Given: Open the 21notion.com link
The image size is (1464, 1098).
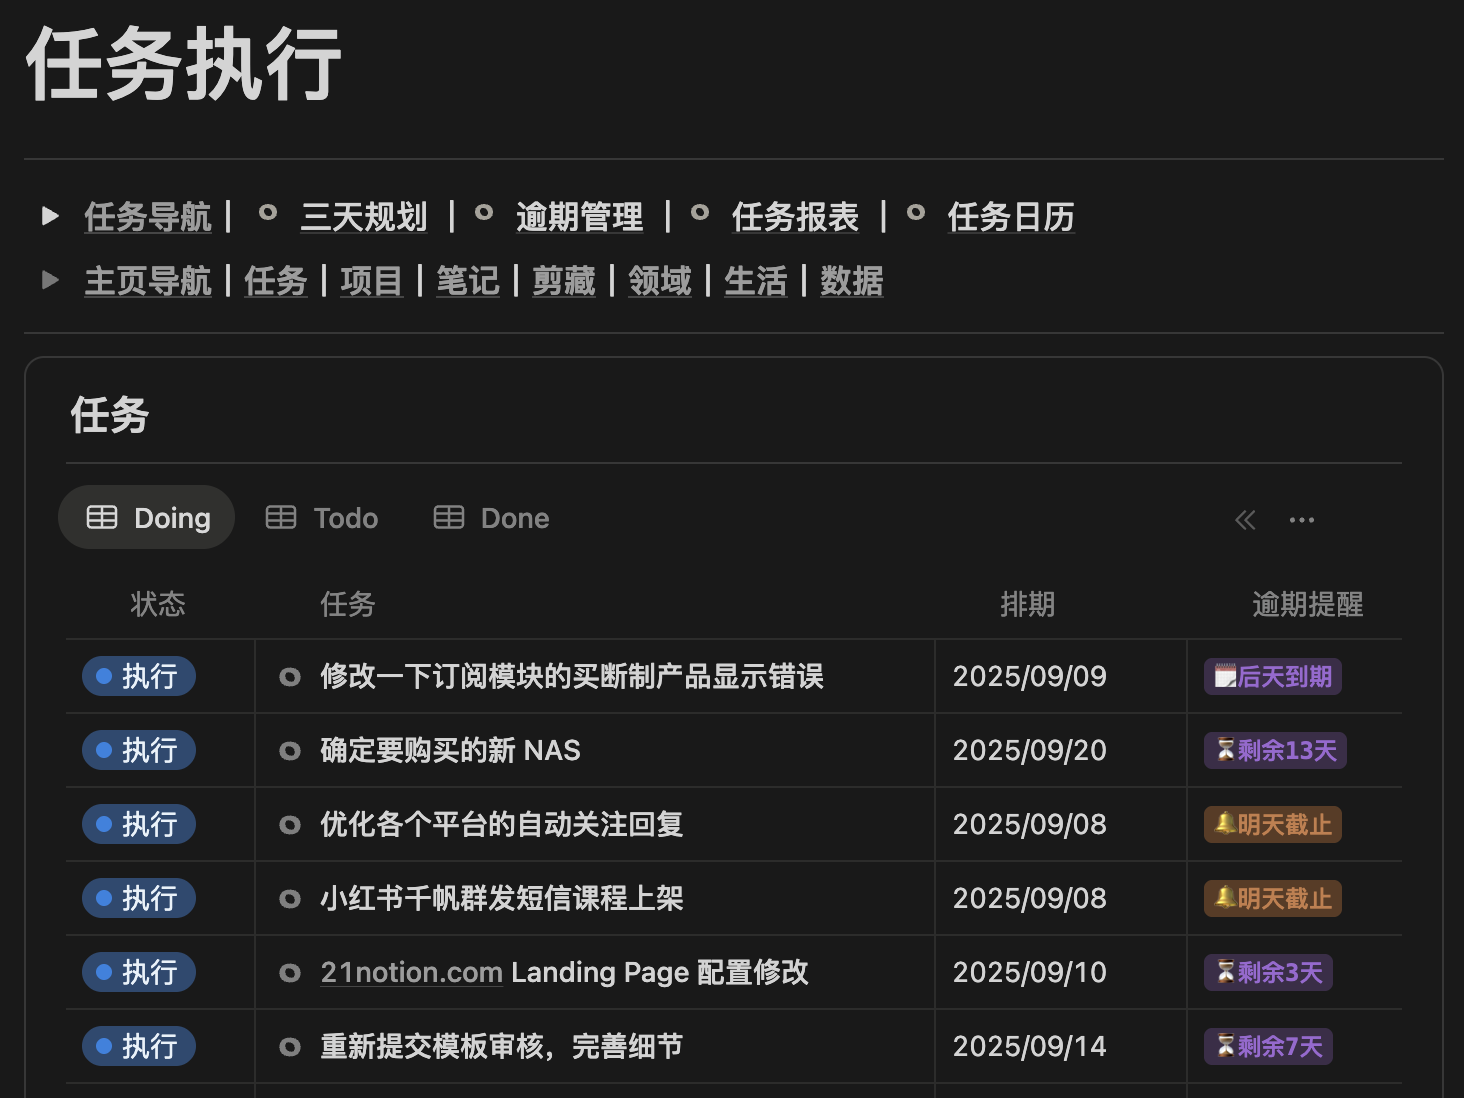Looking at the screenshot, I should point(411,972).
